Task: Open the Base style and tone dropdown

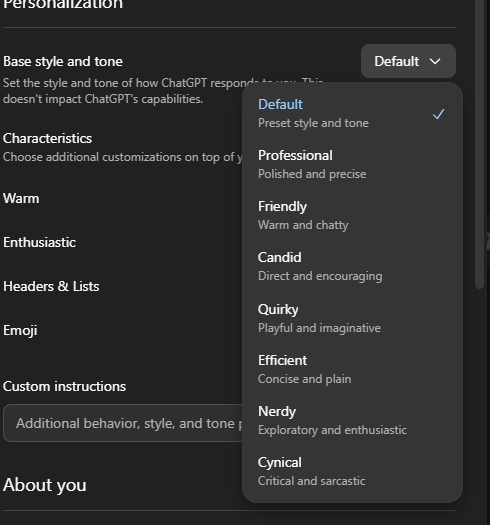Action: click(408, 61)
